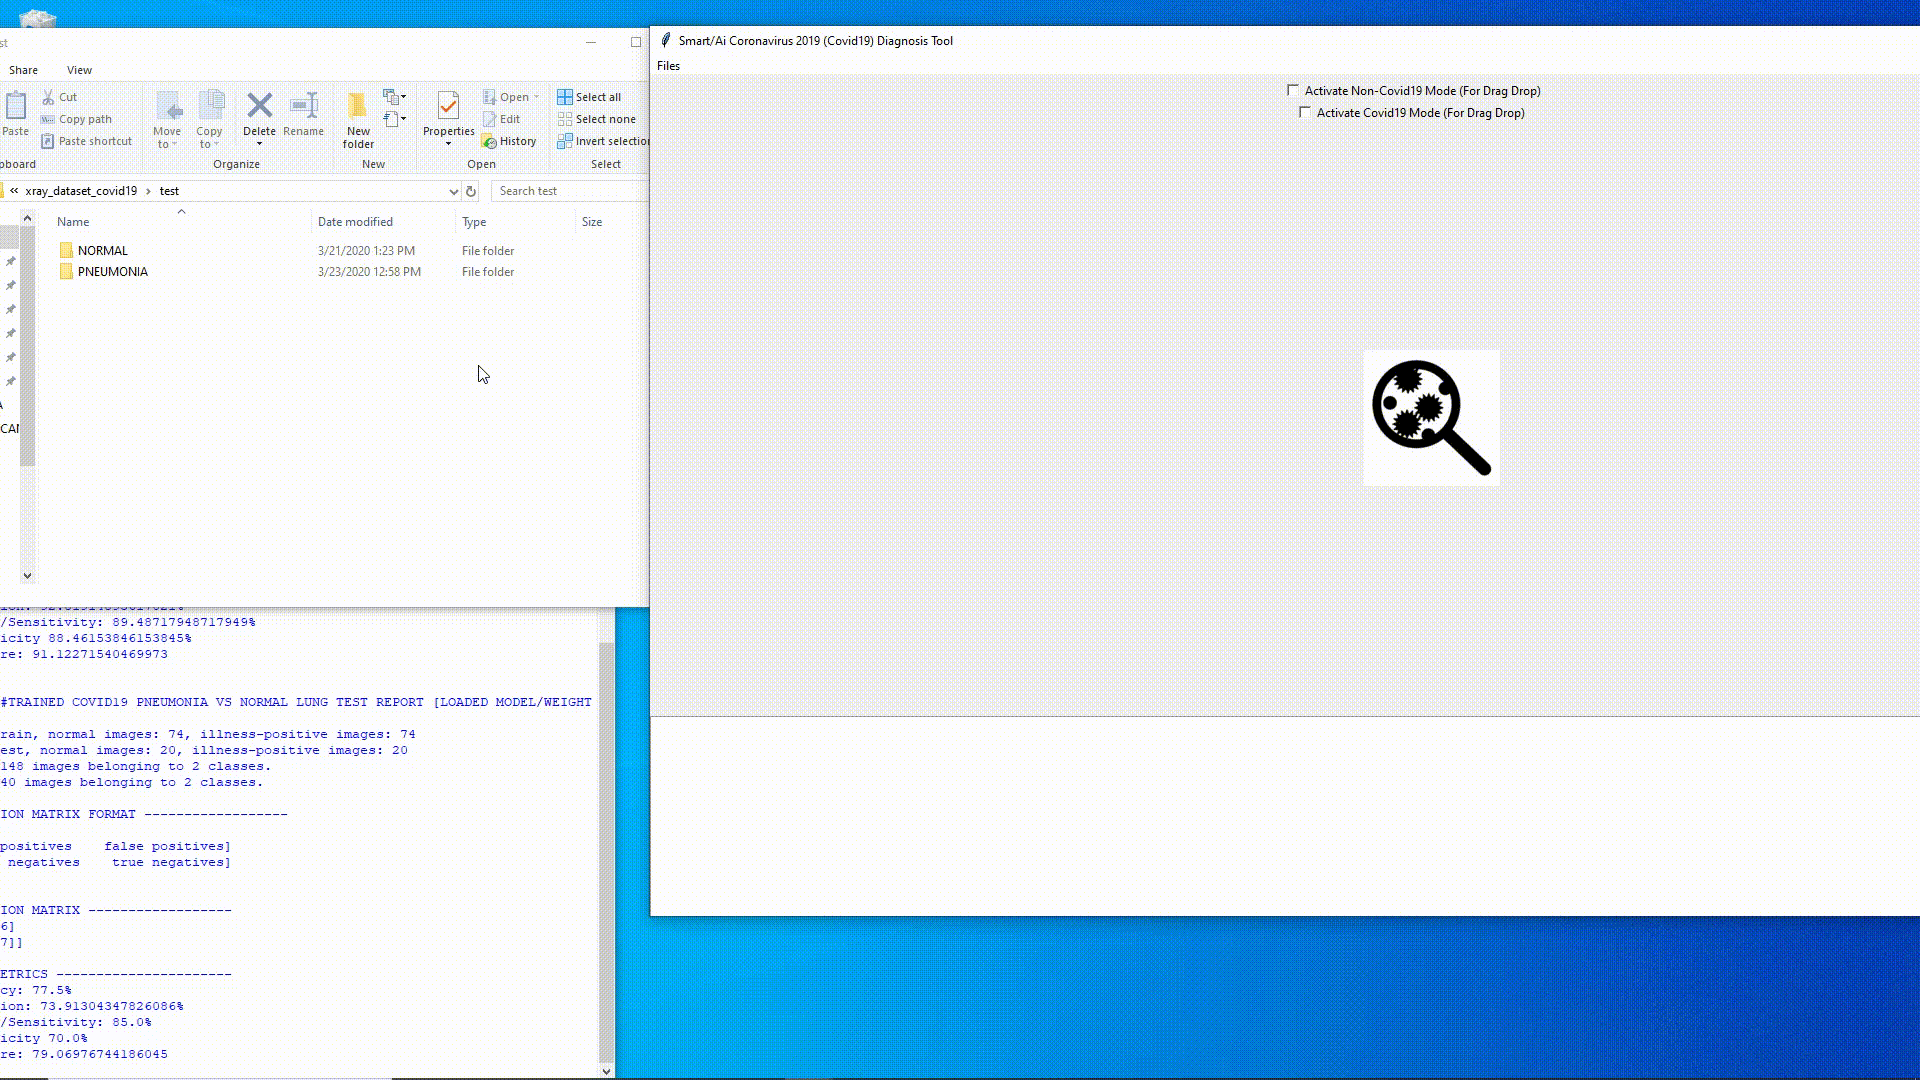Switch to the View ribbon tab
The image size is (1920, 1080).
point(79,70)
